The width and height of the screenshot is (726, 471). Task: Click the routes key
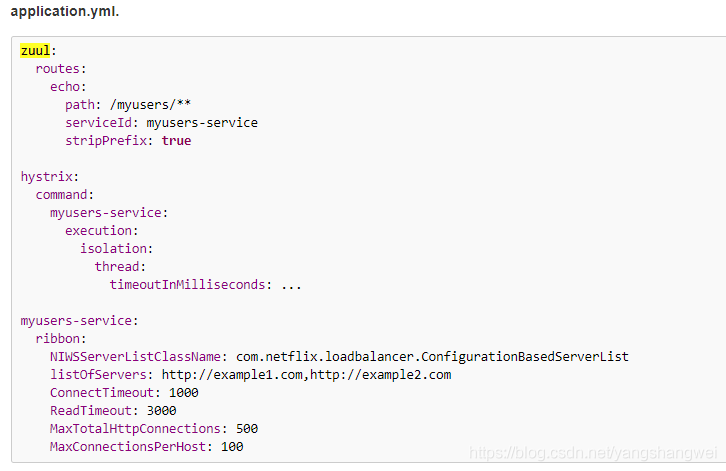[x=57, y=69]
